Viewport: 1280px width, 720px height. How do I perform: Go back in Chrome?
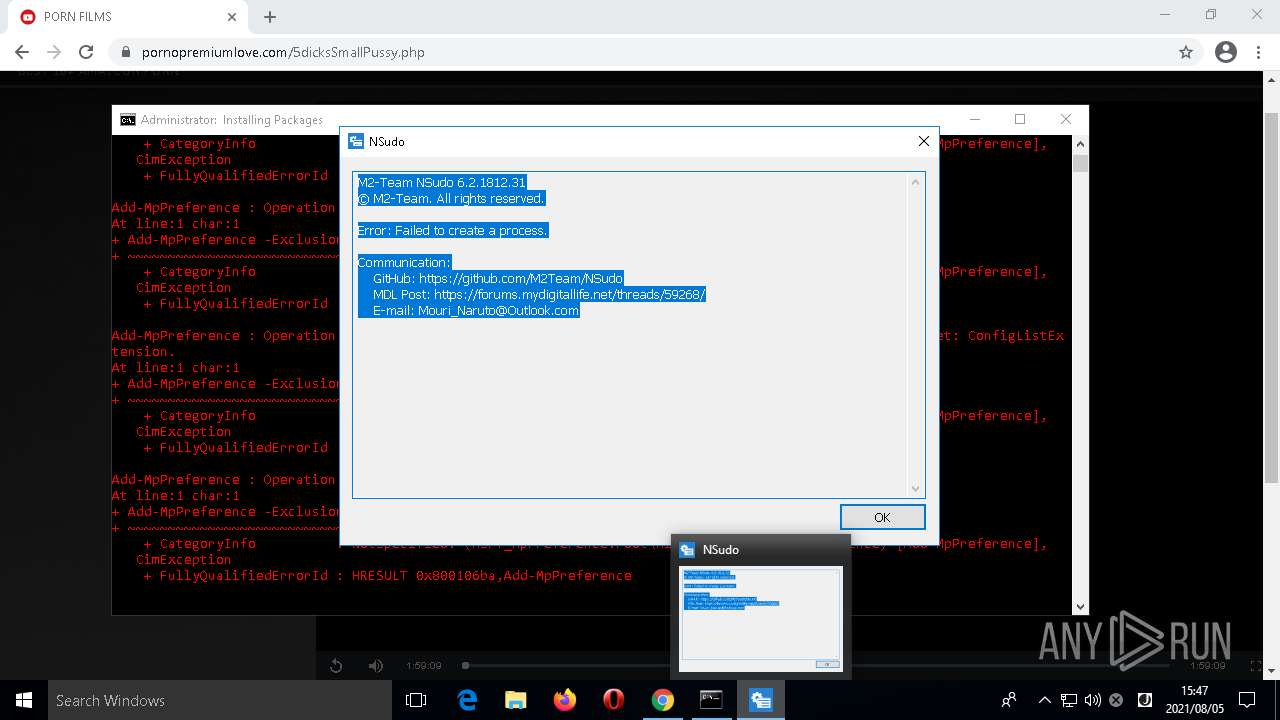(22, 52)
